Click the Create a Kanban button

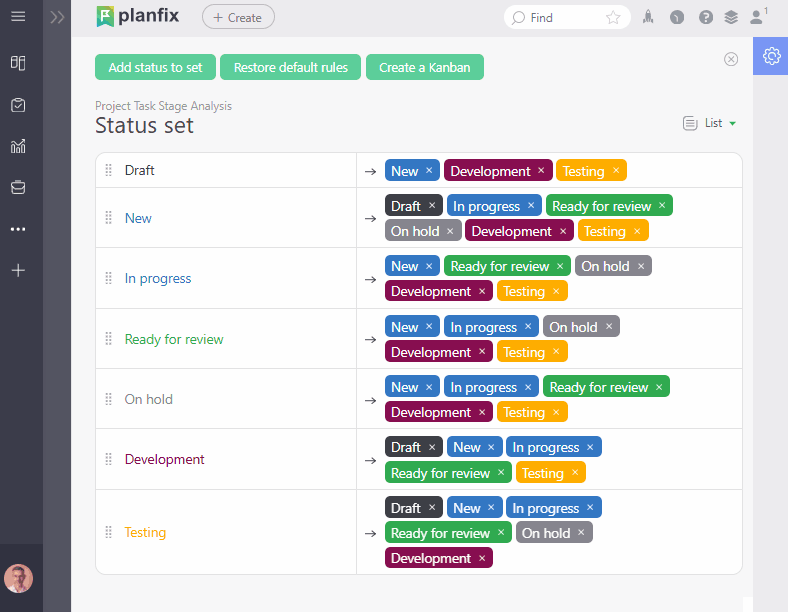tap(425, 67)
